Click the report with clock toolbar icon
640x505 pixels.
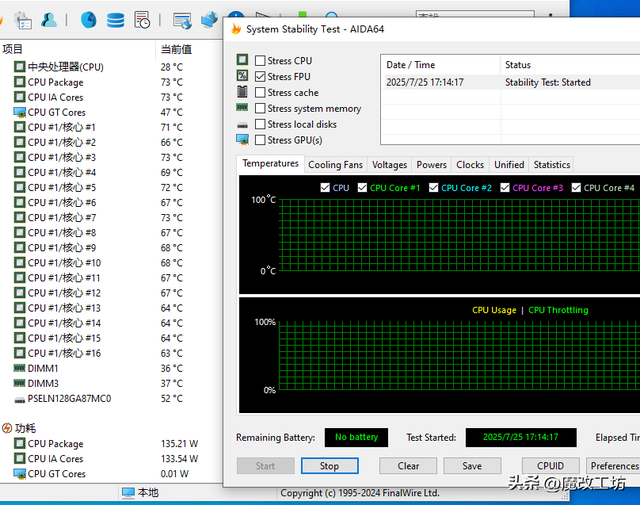[x=142, y=20]
